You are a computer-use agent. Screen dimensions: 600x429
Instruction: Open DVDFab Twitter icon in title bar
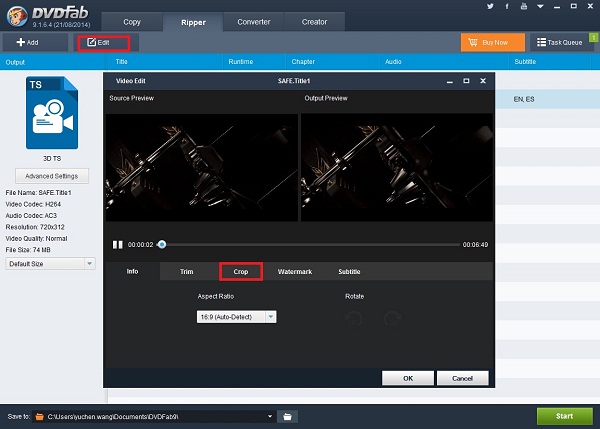pyautogui.click(x=490, y=6)
